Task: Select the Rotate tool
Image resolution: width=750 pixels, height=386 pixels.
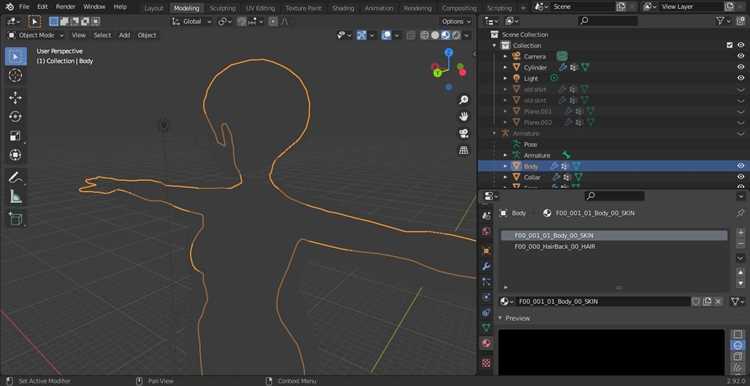Action: pos(15,117)
